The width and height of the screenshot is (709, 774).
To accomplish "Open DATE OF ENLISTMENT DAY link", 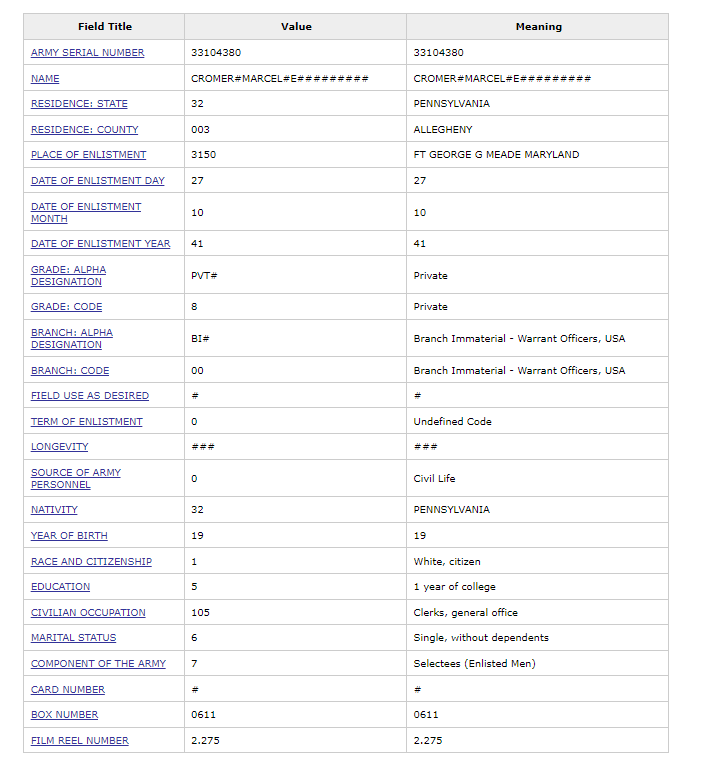I will [x=97, y=181].
